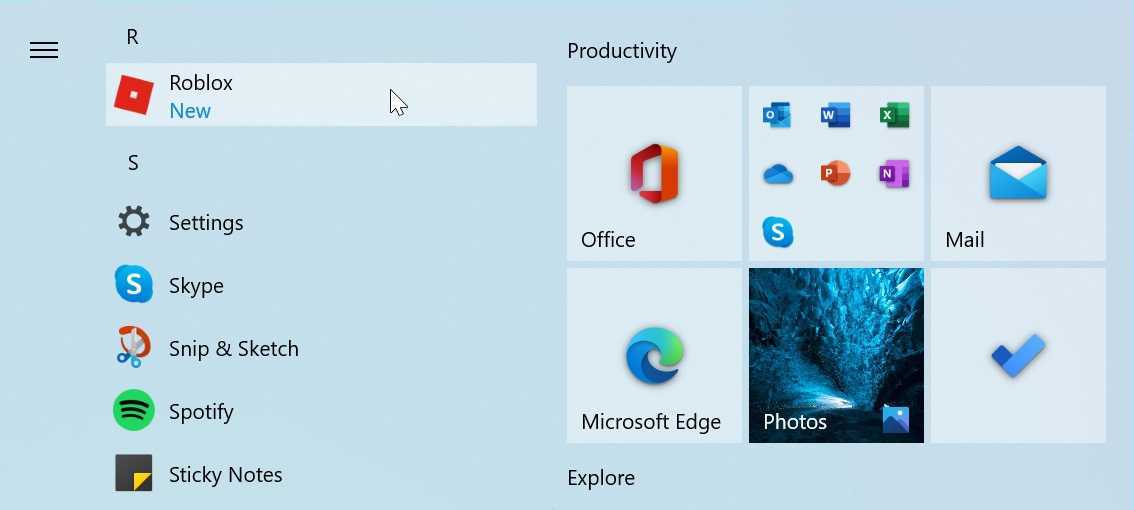
Task: Click the letter S section header
Action: click(x=133, y=162)
